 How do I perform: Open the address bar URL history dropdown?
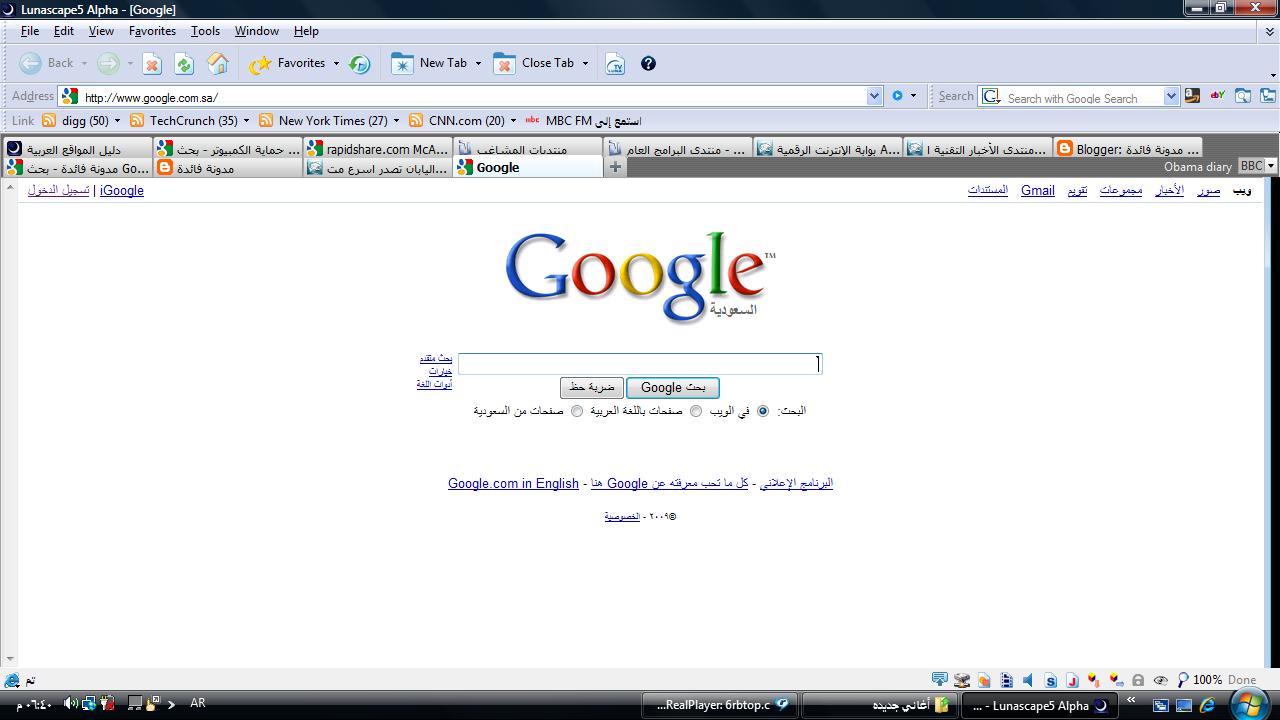874,96
